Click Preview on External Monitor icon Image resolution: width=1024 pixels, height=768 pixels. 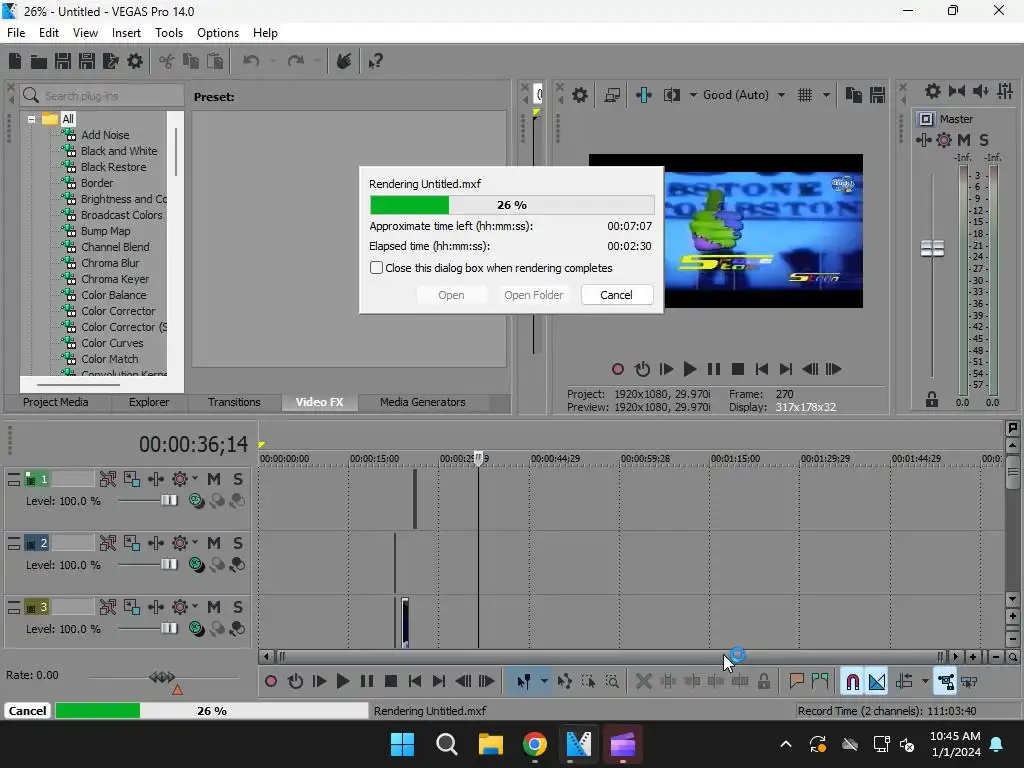click(612, 95)
